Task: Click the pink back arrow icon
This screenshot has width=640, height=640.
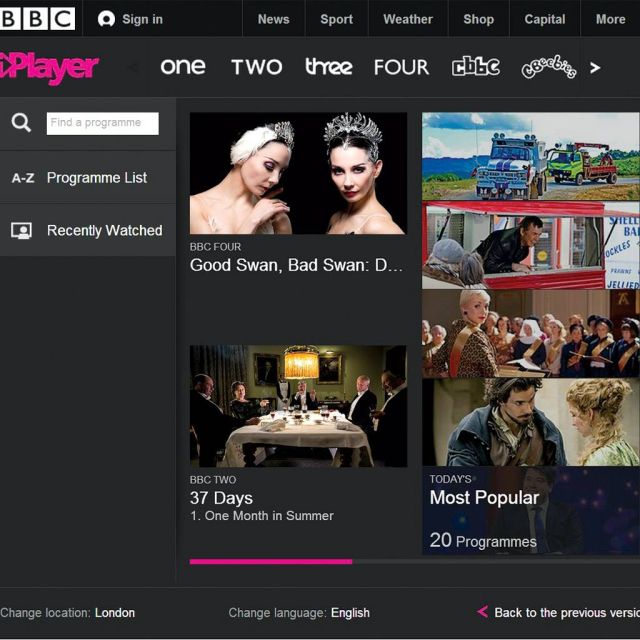Action: 482,611
